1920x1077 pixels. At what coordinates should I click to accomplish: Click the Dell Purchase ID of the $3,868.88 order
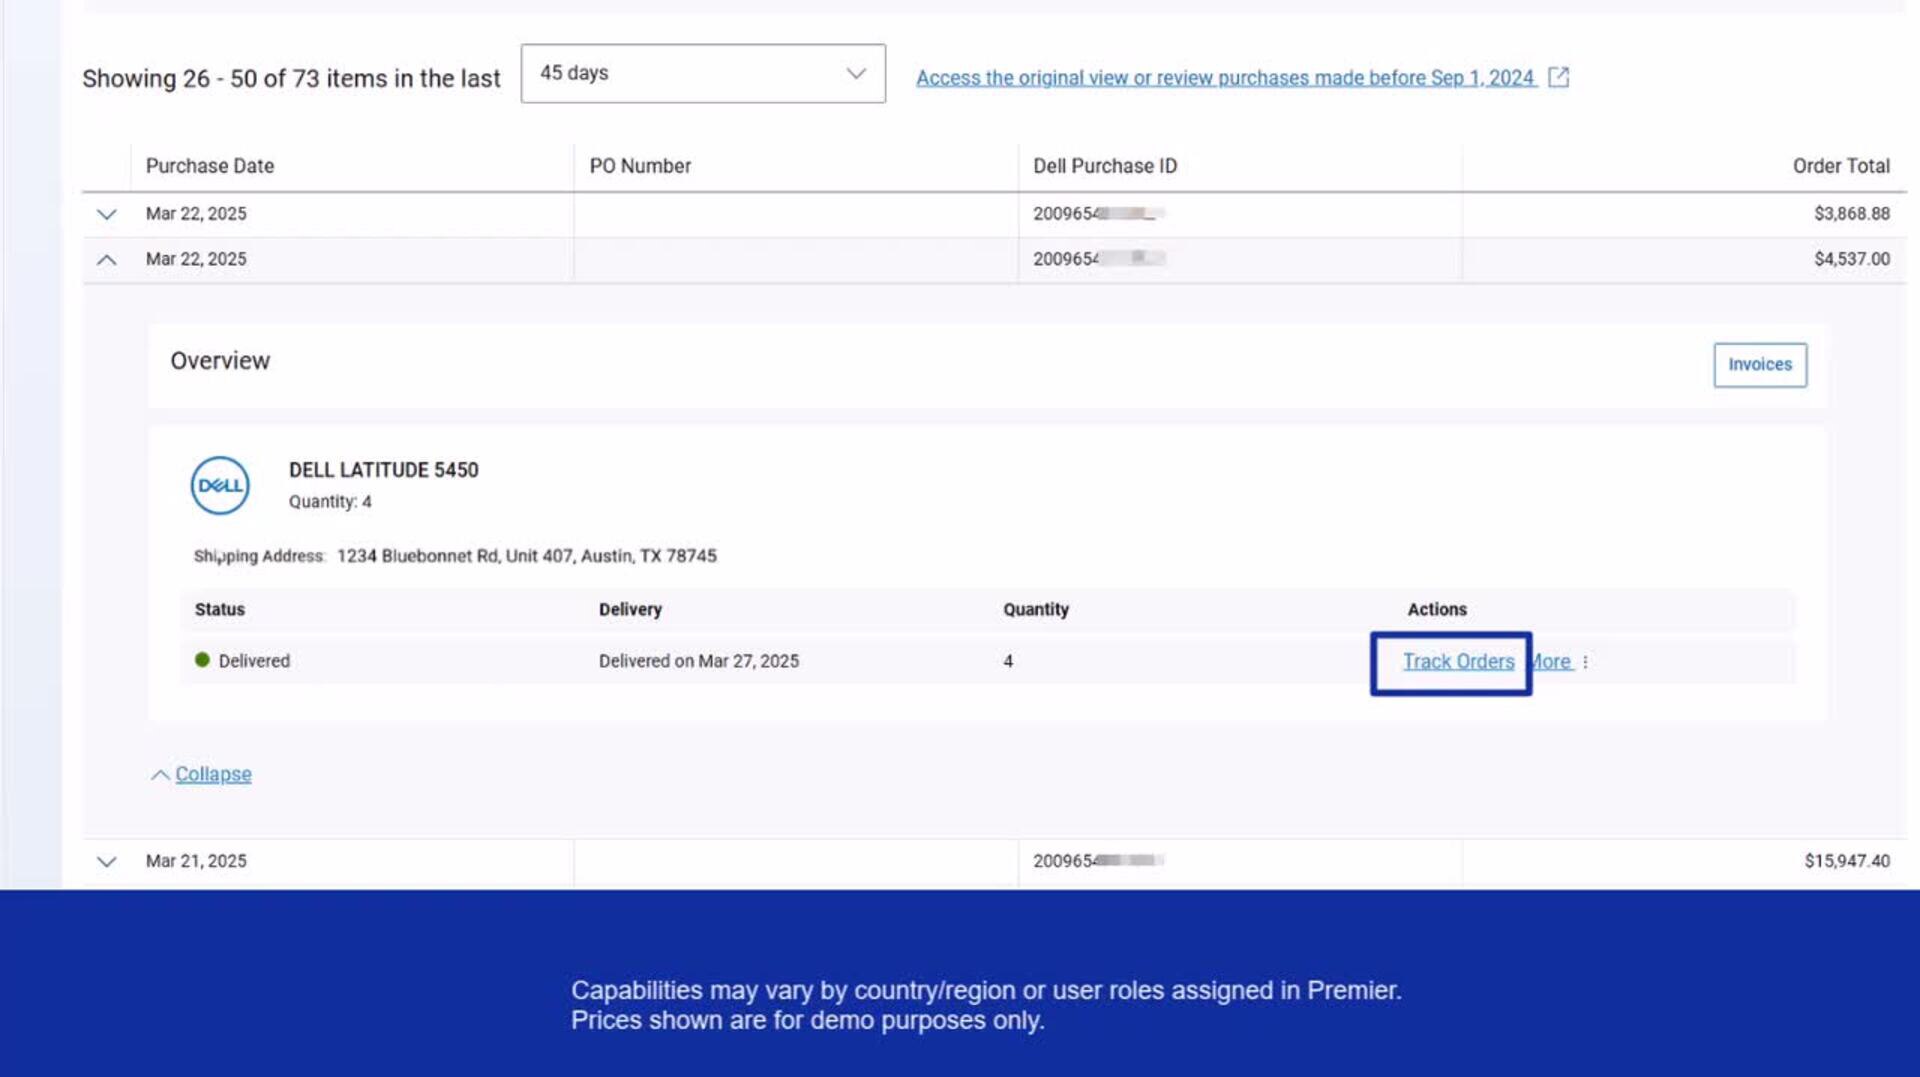(x=1099, y=214)
